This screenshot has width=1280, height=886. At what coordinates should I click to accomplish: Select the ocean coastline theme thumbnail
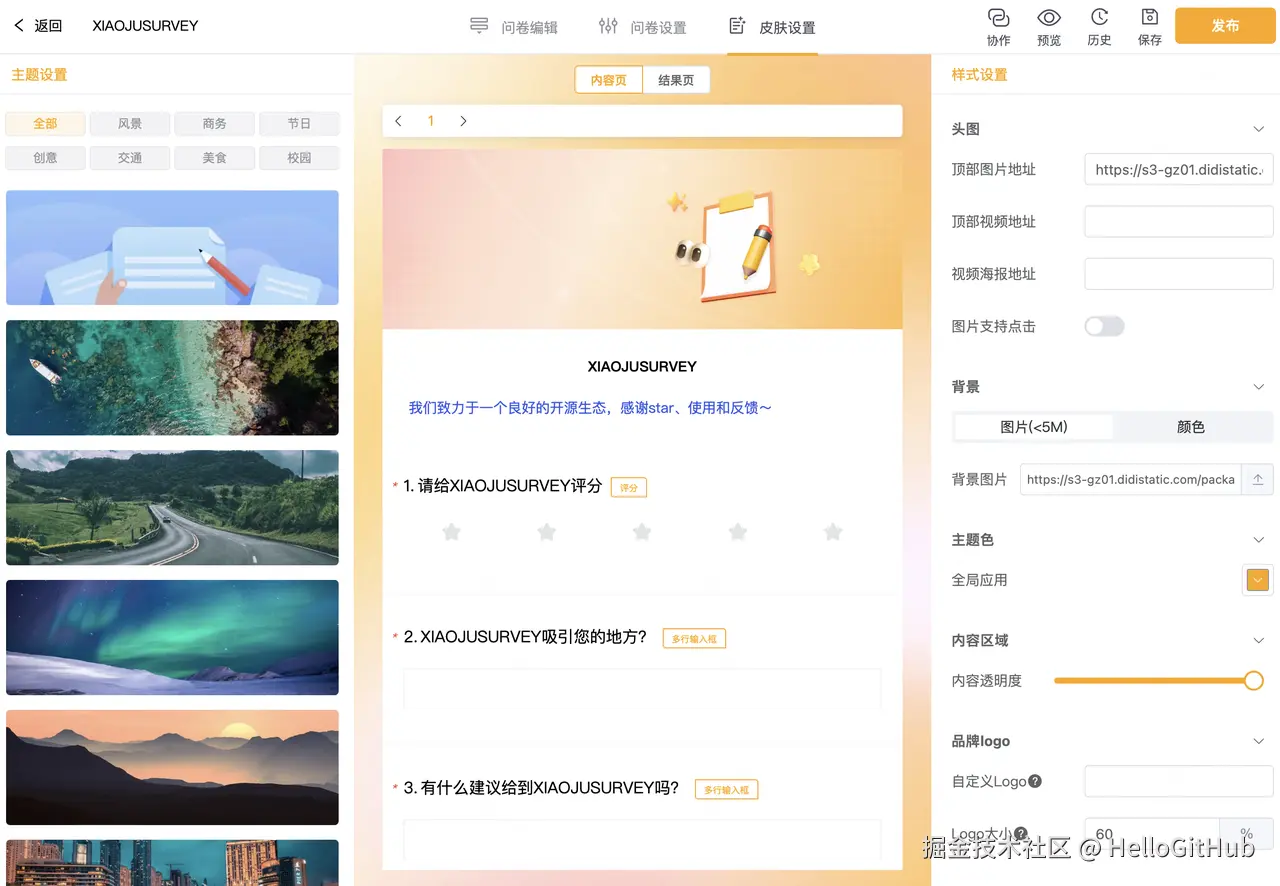[x=172, y=377]
